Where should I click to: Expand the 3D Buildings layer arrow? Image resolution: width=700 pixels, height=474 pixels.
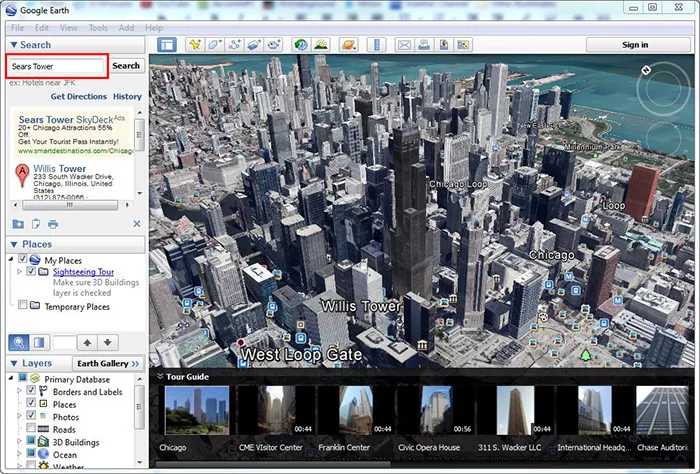pyautogui.click(x=19, y=441)
